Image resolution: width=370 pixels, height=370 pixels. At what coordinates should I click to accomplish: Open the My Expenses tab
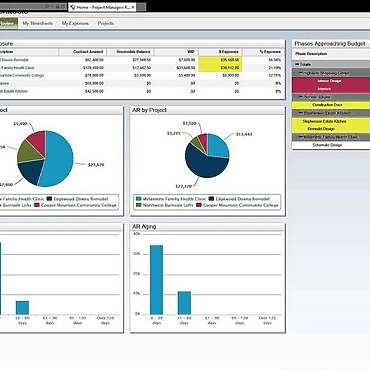tap(75, 23)
